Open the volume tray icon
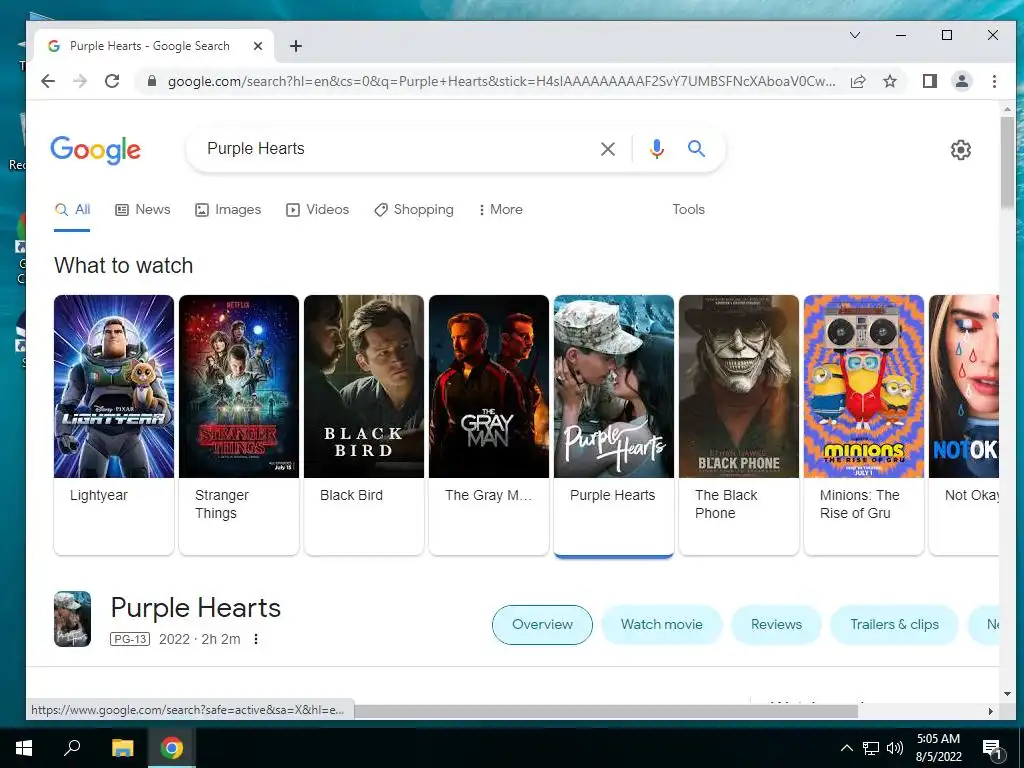The height and width of the screenshot is (768, 1024). click(895, 748)
